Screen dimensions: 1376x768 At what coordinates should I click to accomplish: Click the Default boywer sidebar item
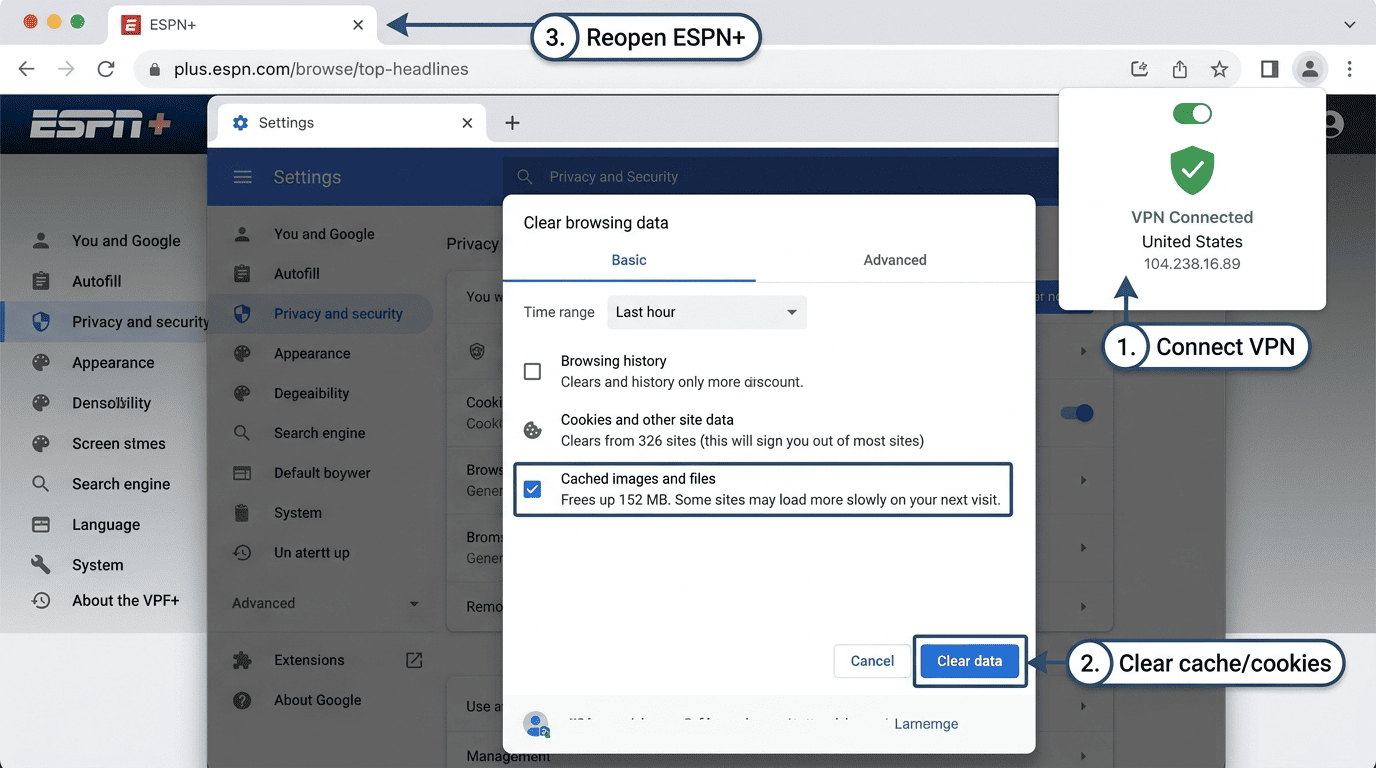[322, 473]
